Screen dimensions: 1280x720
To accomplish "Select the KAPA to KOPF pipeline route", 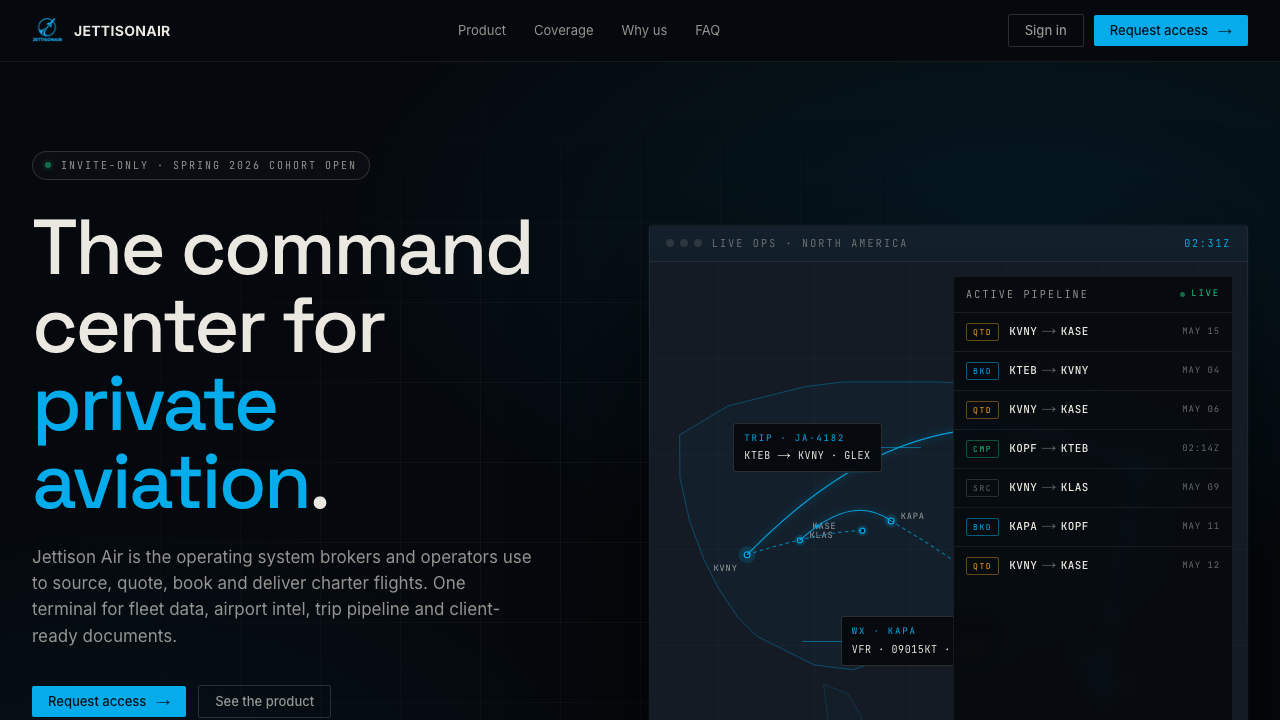I will point(1049,527).
